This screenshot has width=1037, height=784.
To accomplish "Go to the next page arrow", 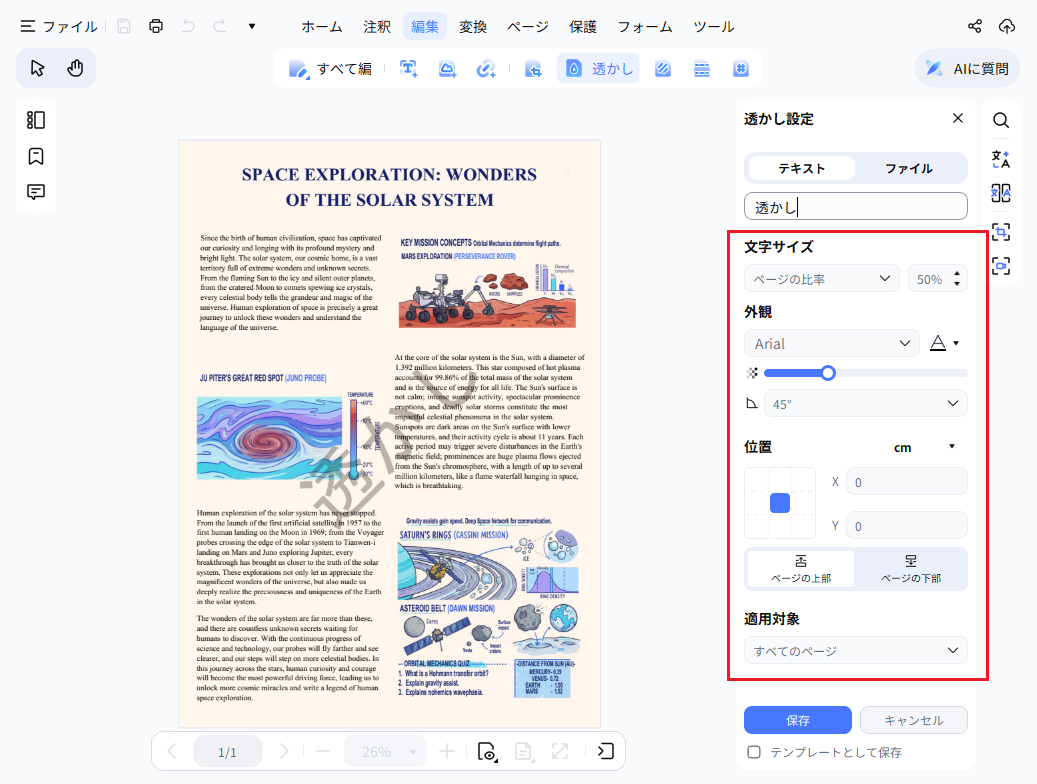I will [284, 752].
